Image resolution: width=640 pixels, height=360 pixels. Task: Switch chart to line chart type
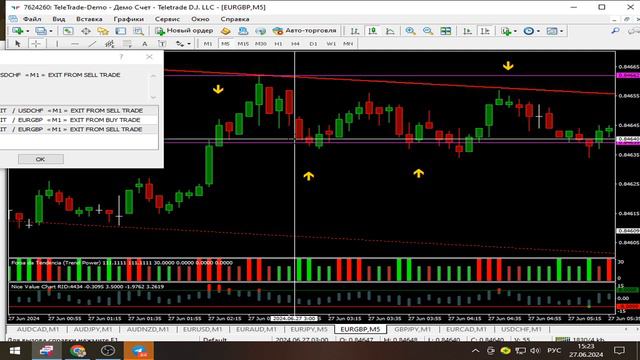[x=390, y=31]
